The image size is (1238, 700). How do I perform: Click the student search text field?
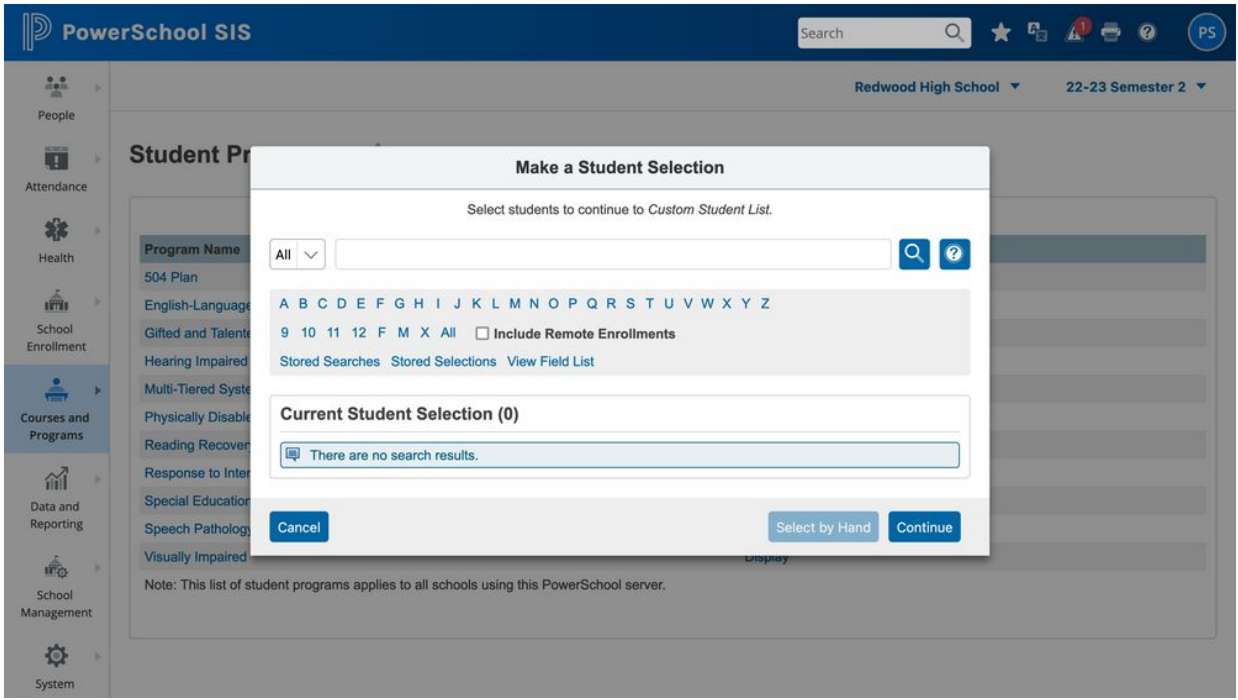[x=612, y=255]
